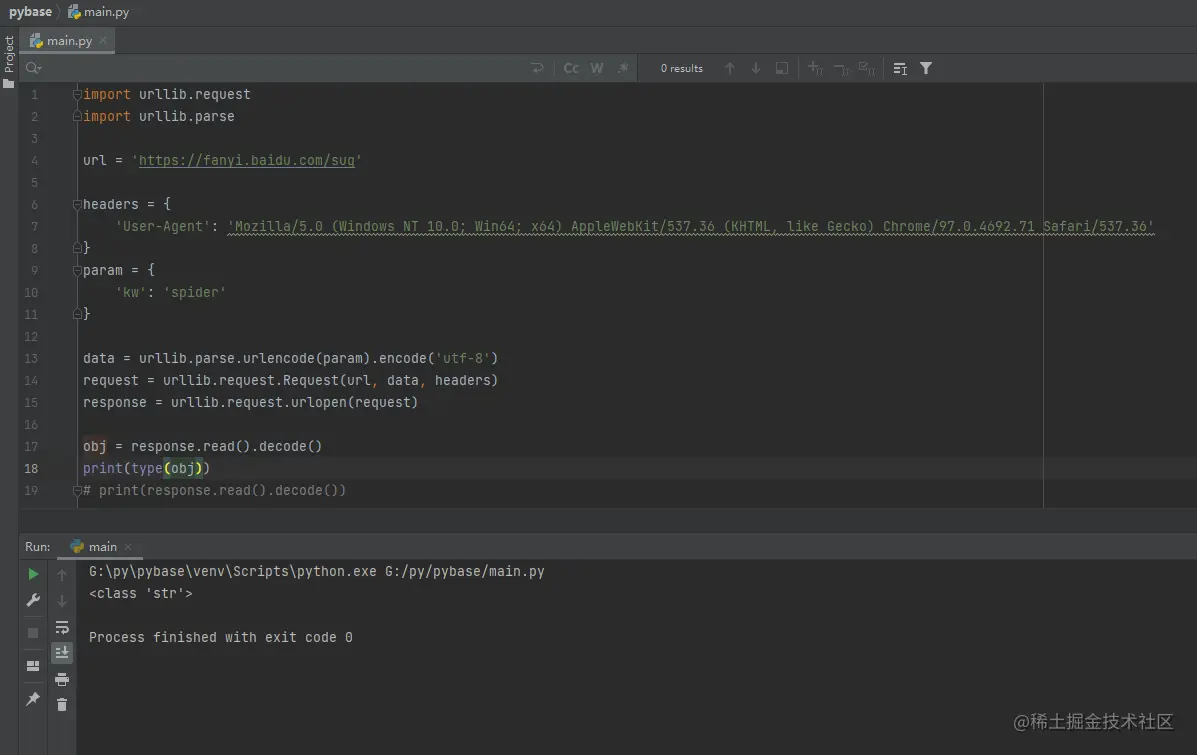1197x755 pixels.
Task: Click the <class 'str'> output line
Action: (140, 593)
